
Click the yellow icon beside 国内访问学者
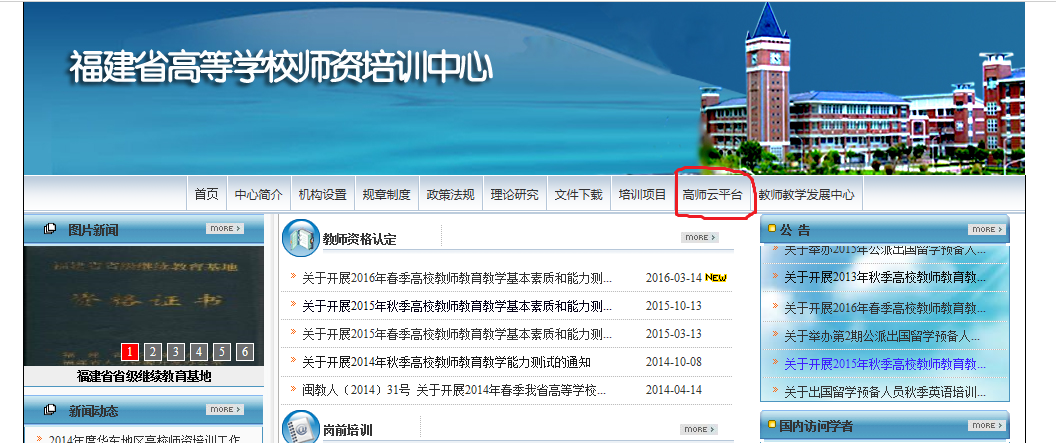772,426
